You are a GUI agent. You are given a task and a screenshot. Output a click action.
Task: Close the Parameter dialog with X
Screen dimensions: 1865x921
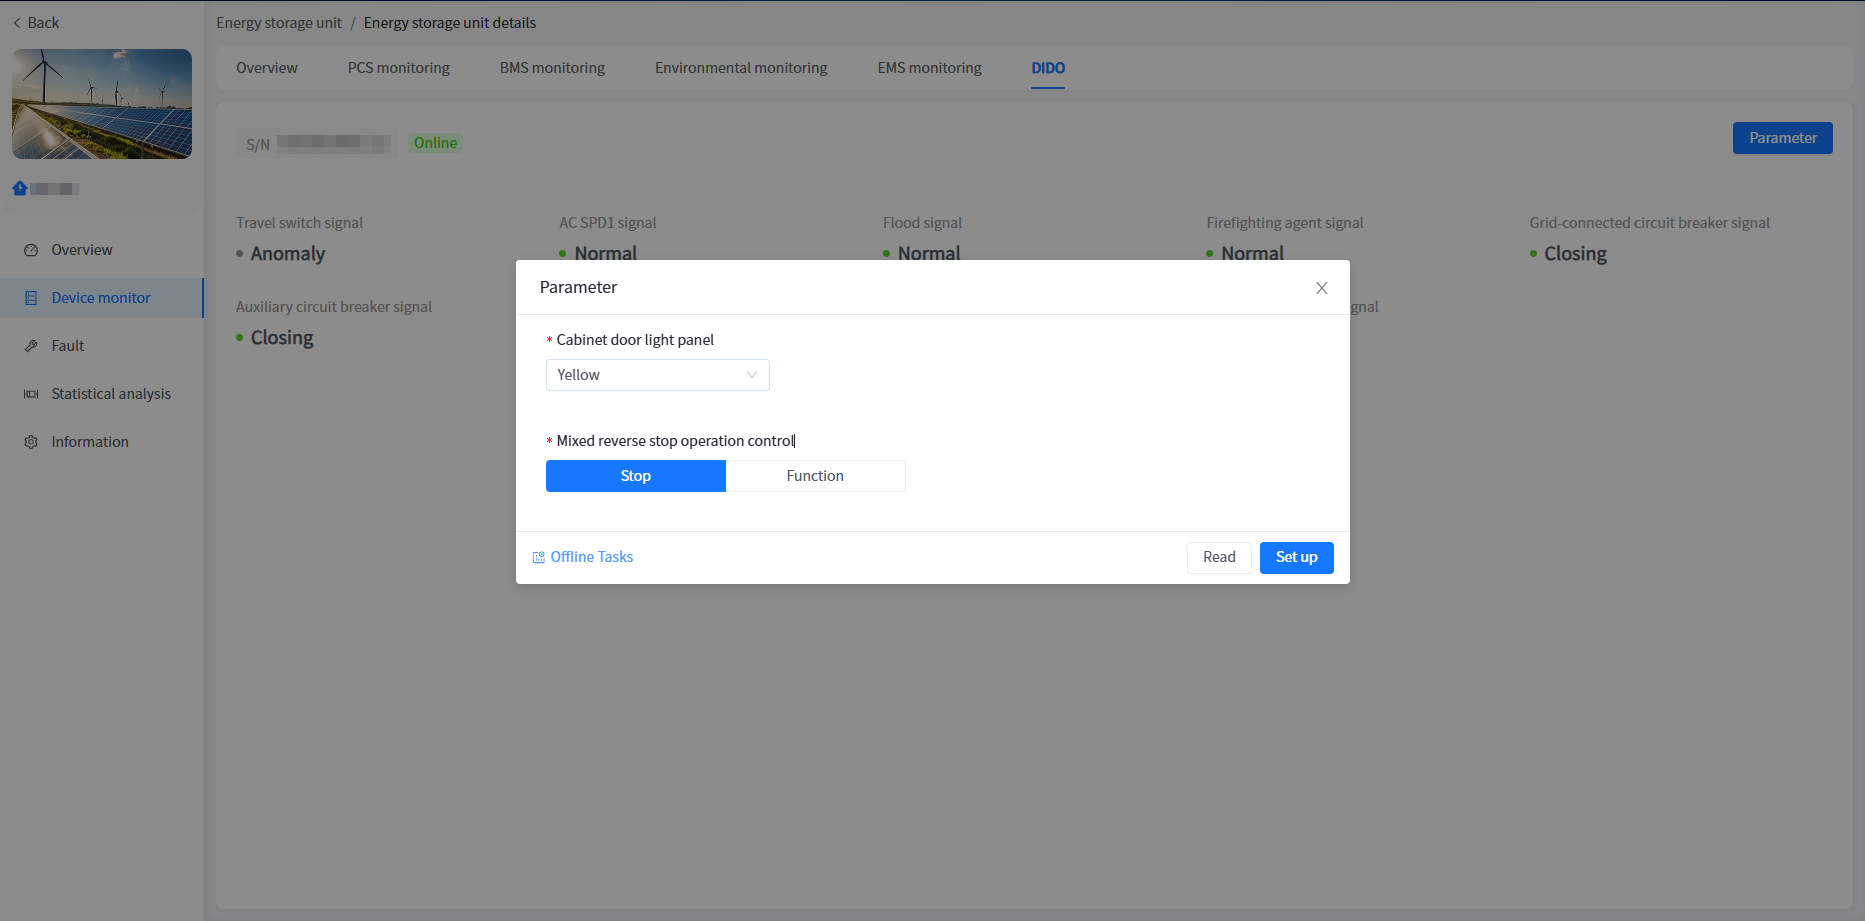tap(1321, 288)
